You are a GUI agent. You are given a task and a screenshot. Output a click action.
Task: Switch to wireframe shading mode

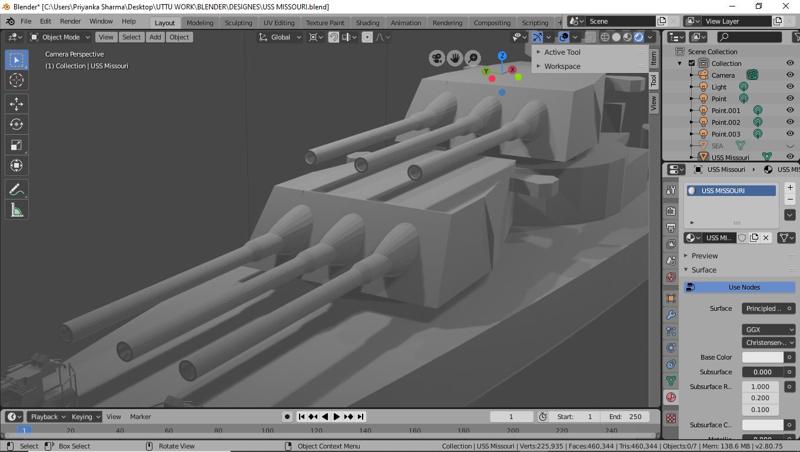pyautogui.click(x=605, y=37)
